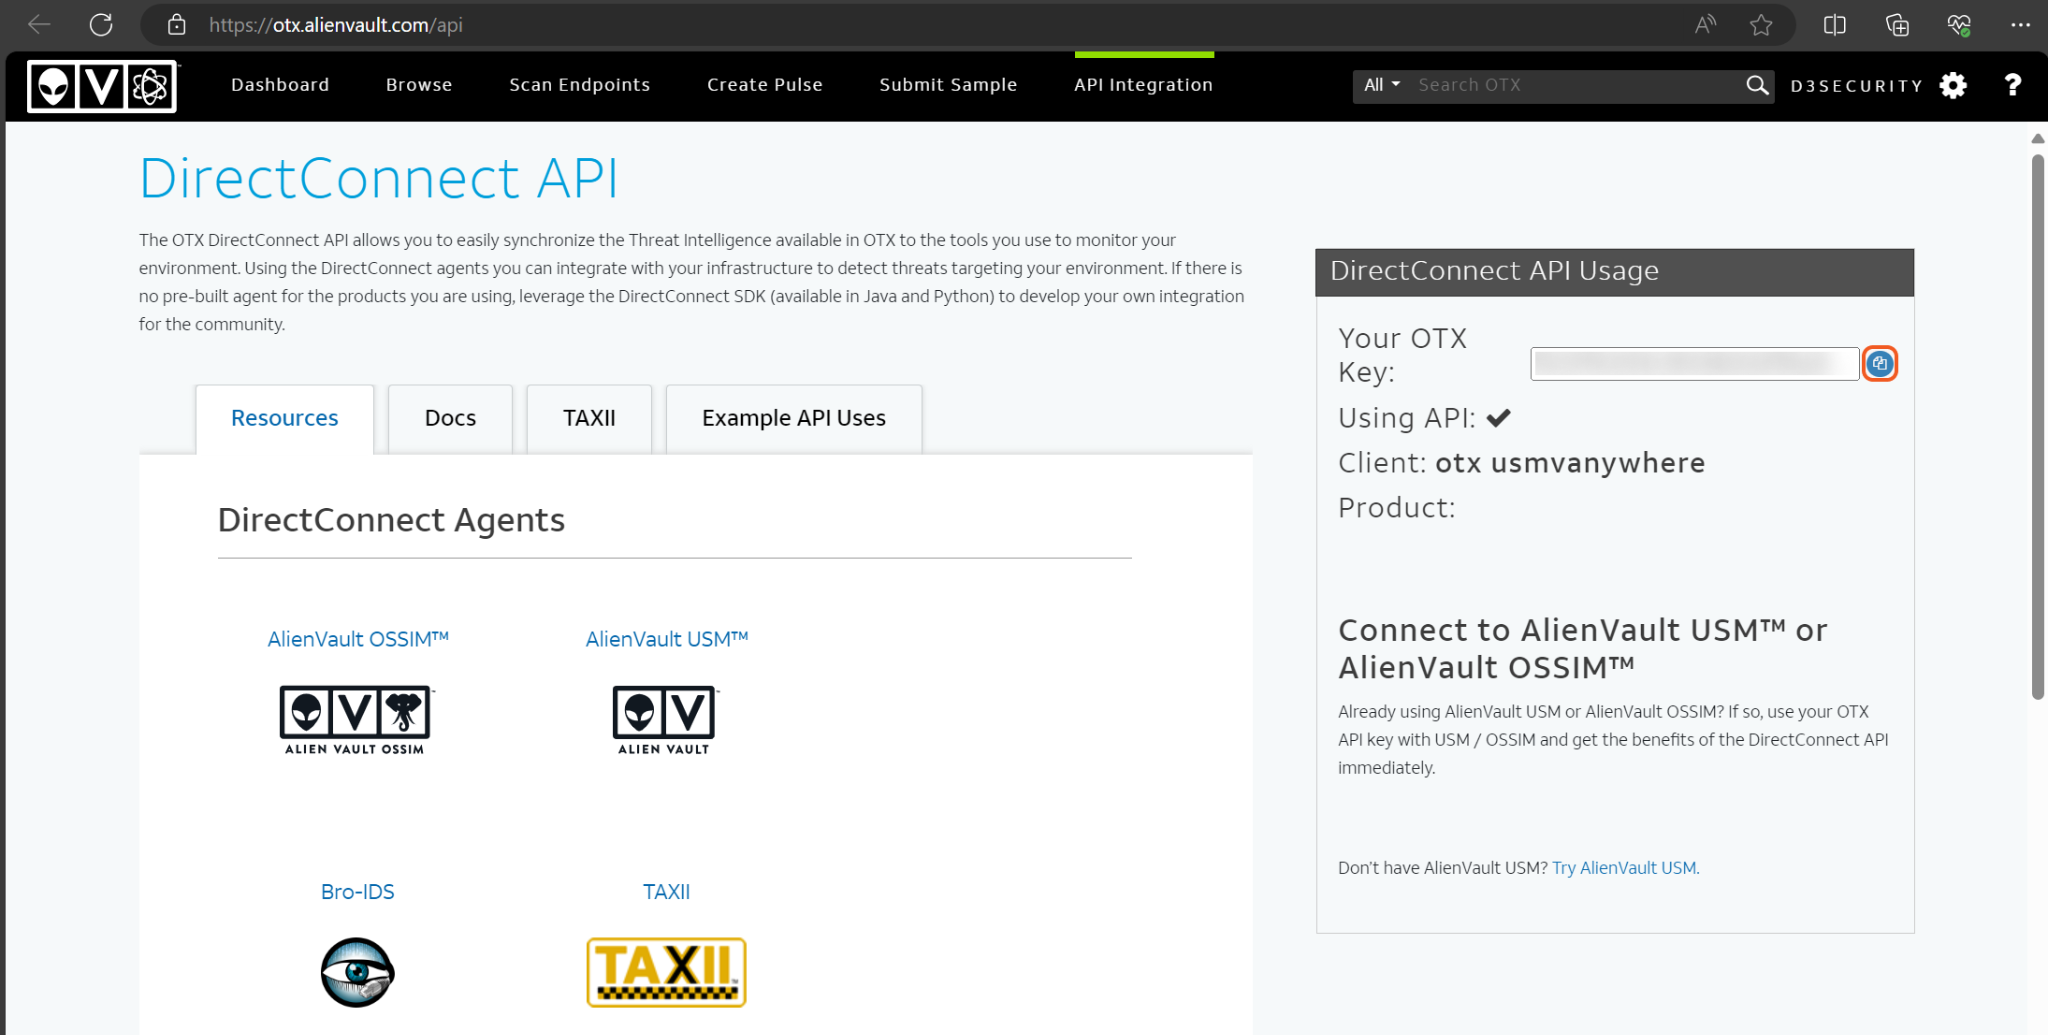This screenshot has height=1035, width=2048.
Task: Click the search magnifier icon
Action: [1756, 85]
